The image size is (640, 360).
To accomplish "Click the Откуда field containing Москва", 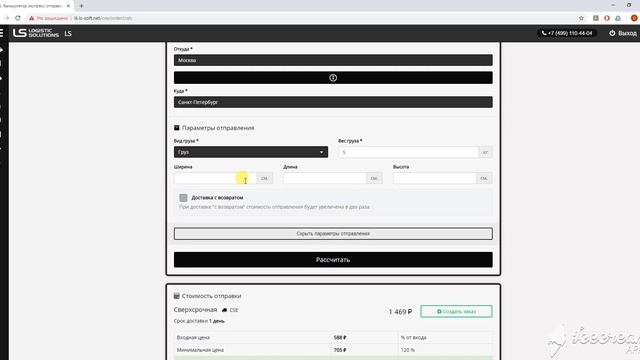I will click(333, 60).
